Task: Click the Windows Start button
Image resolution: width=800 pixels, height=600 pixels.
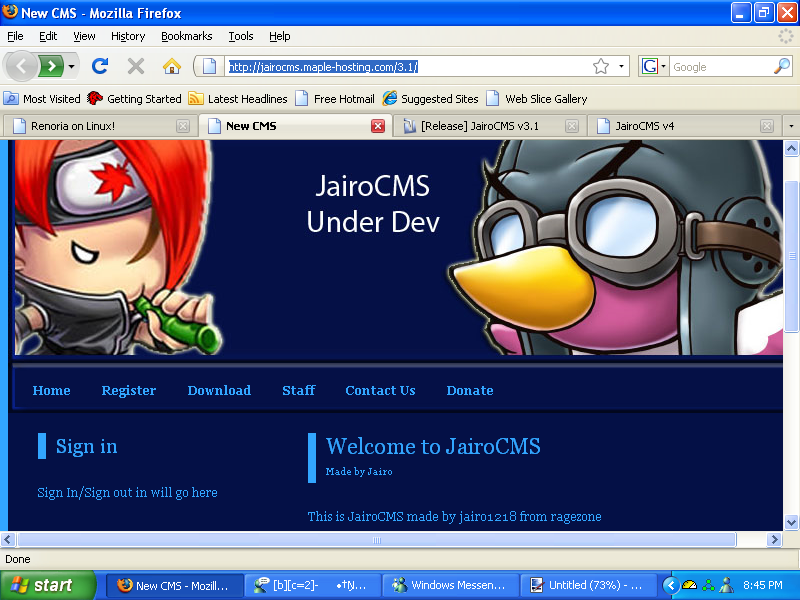Action: click(x=48, y=585)
